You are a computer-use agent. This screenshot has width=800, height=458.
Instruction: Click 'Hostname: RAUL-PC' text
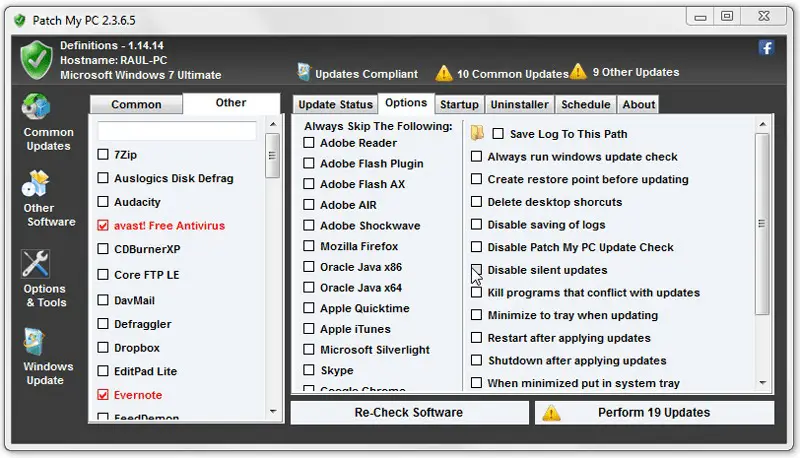113,60
